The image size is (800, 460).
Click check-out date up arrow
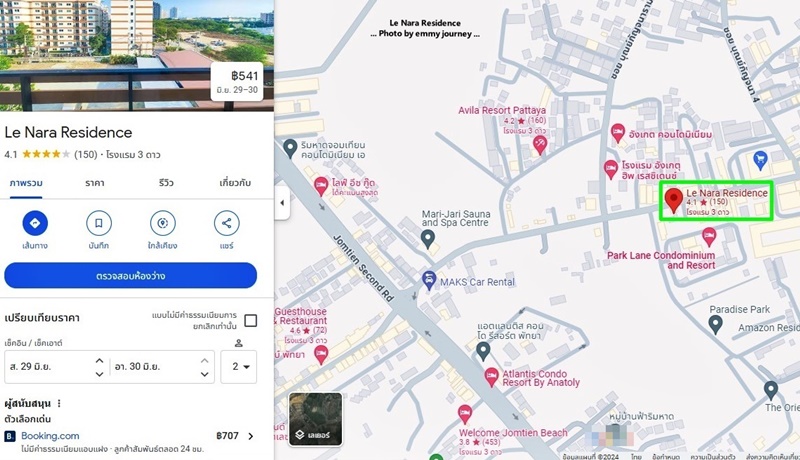point(205,360)
